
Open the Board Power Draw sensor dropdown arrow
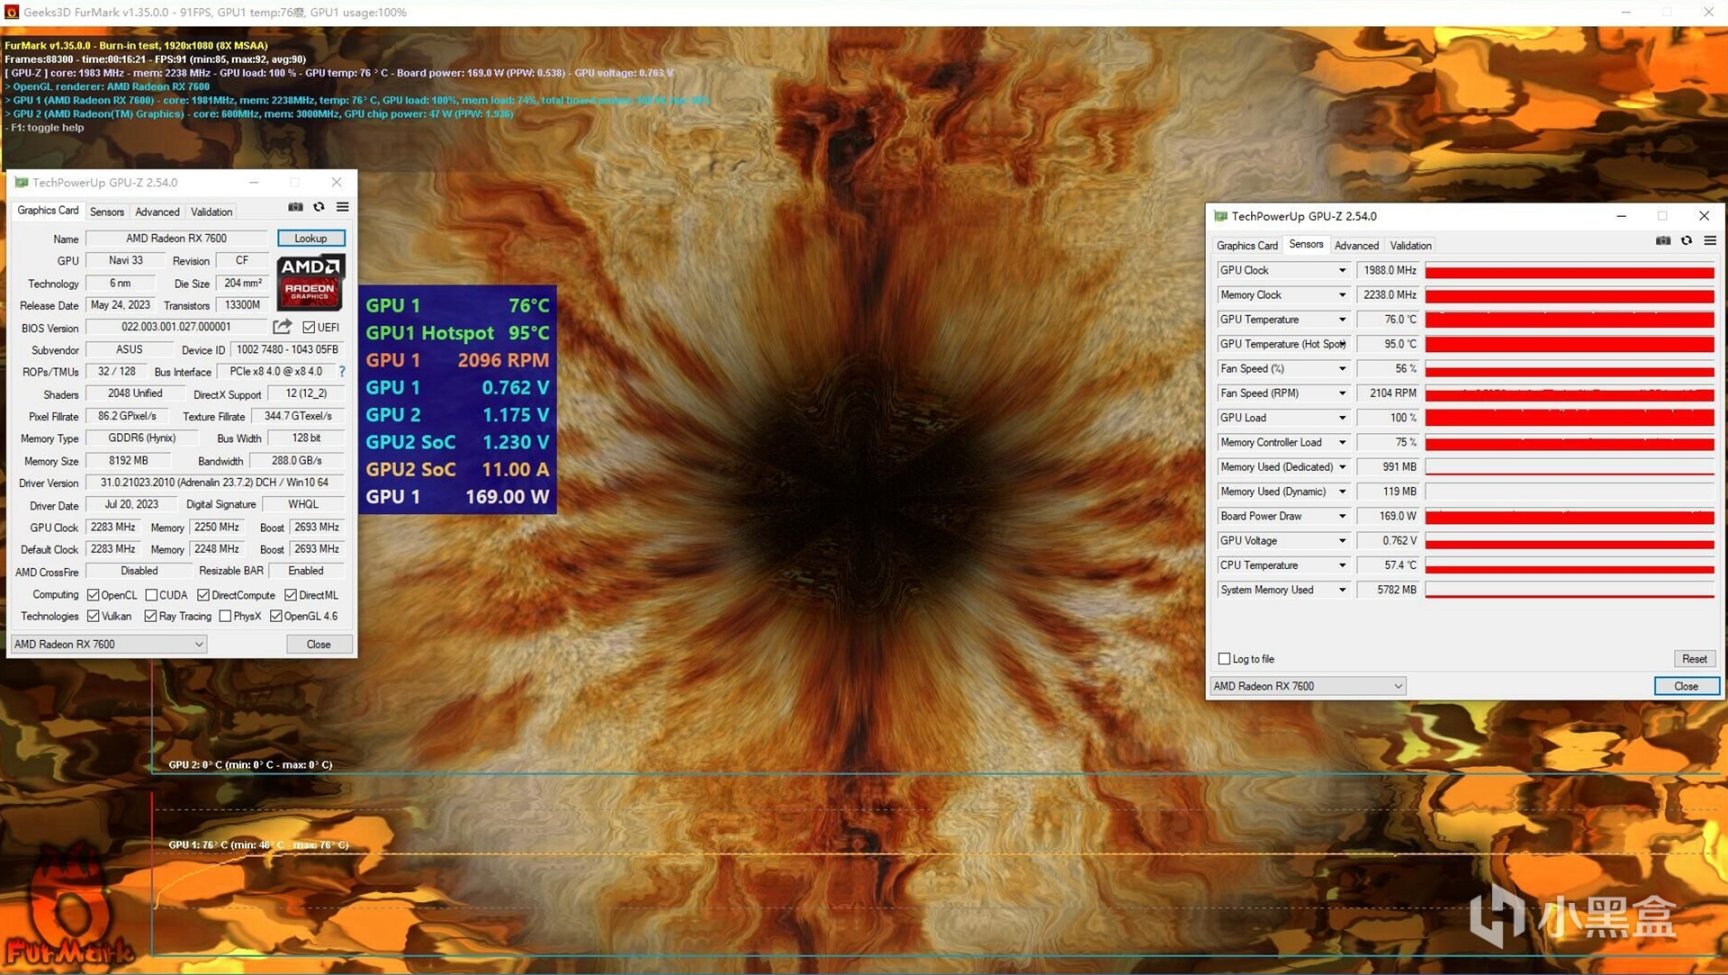click(x=1342, y=516)
